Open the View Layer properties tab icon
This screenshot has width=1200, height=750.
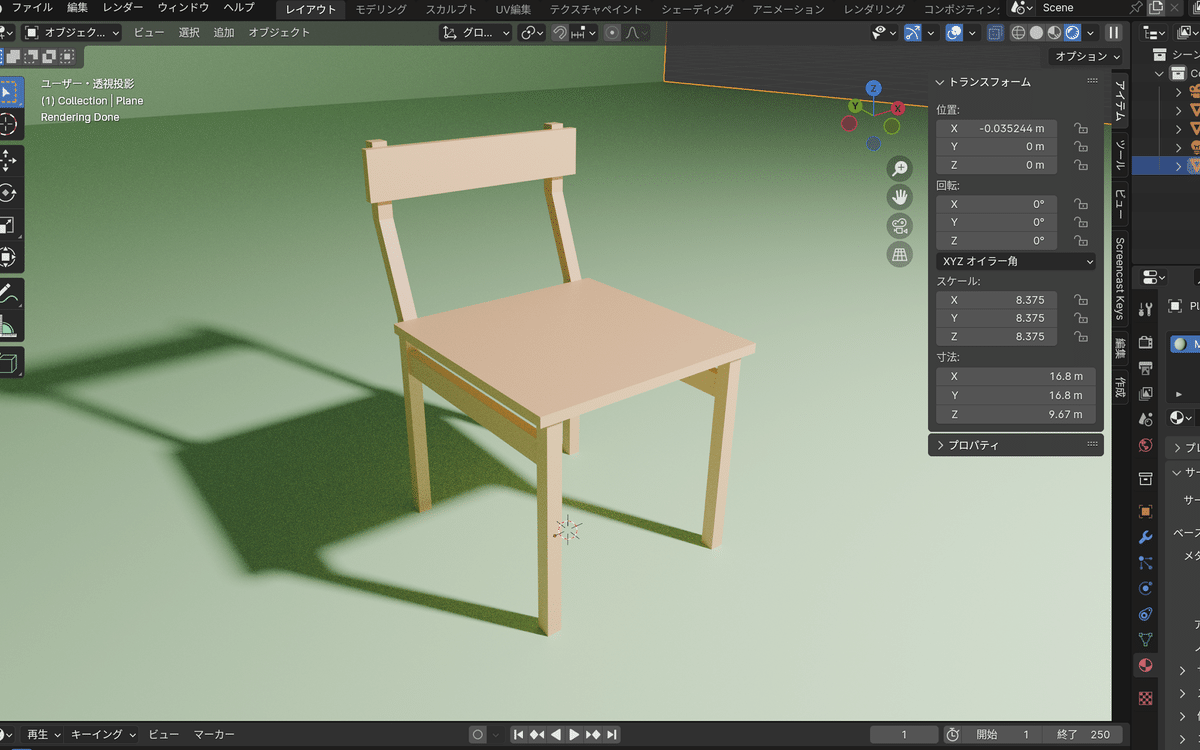click(x=1146, y=393)
